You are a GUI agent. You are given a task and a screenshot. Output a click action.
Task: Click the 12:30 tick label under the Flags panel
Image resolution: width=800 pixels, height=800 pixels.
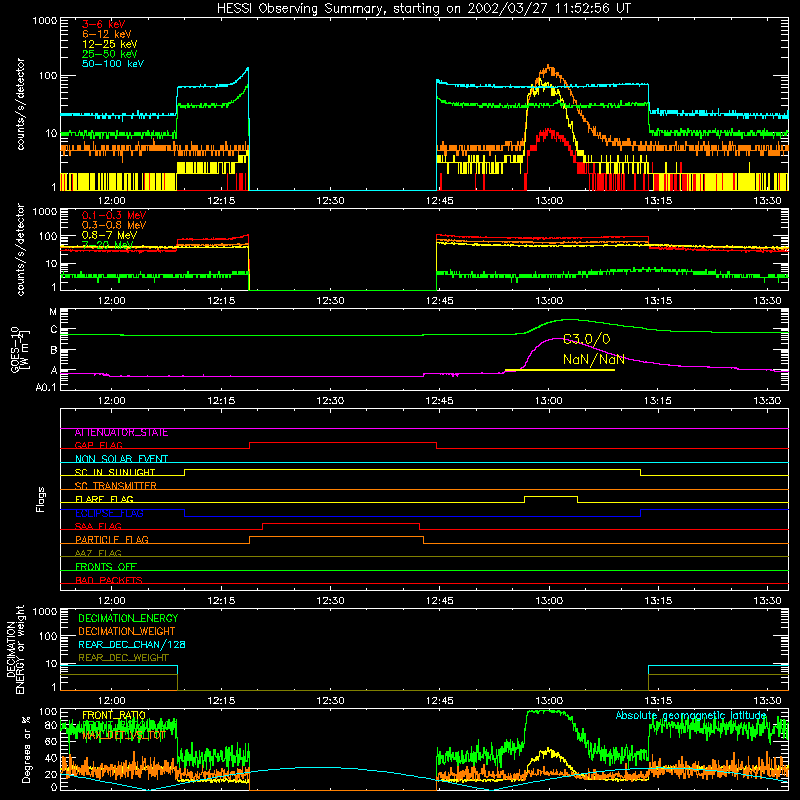click(330, 601)
